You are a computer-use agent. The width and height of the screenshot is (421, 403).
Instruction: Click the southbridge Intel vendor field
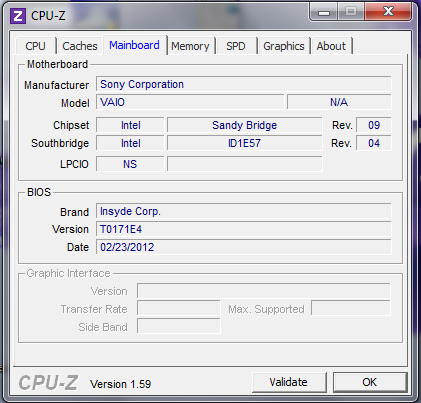click(130, 143)
